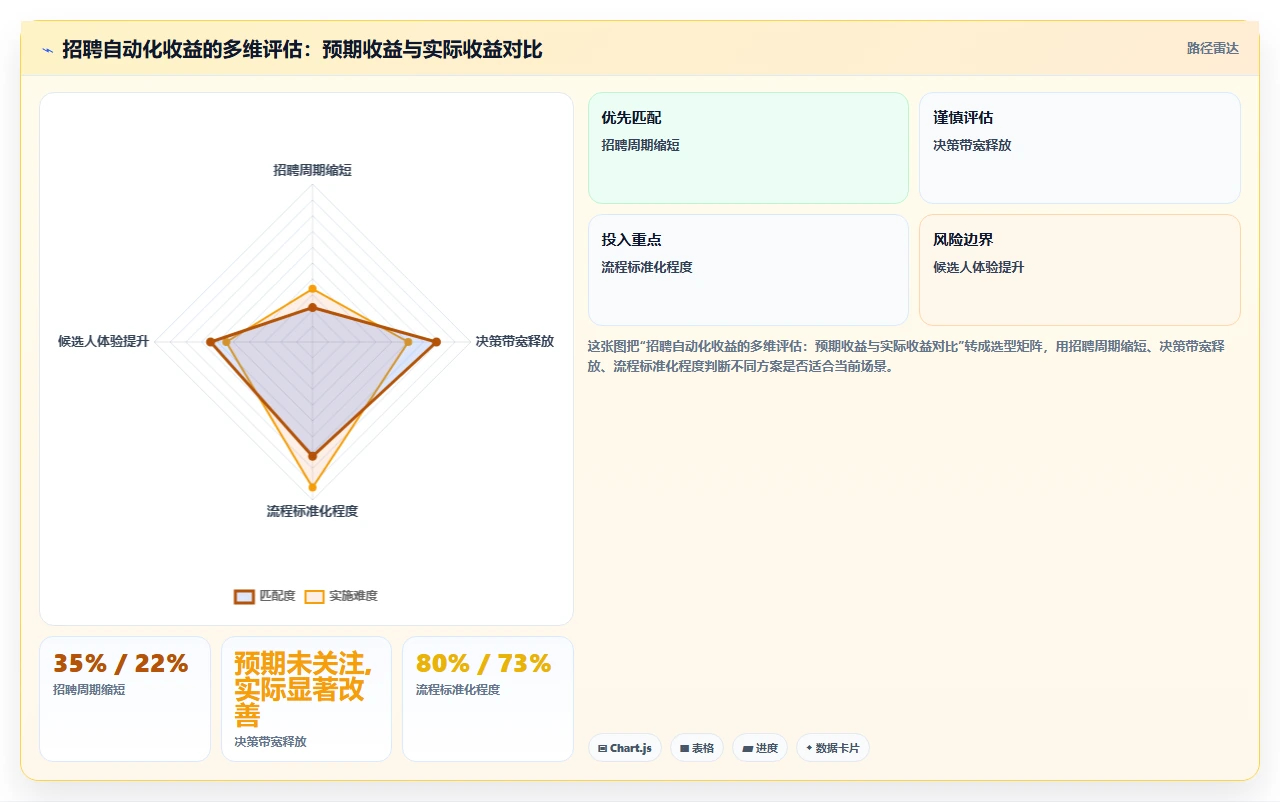The height and width of the screenshot is (802, 1280).
Task: Toggle the 实施难度 legend swatch
Action: point(314,596)
